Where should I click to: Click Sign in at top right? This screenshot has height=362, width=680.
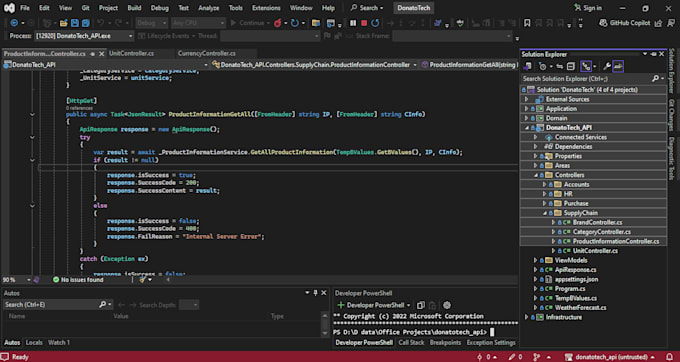587,8
